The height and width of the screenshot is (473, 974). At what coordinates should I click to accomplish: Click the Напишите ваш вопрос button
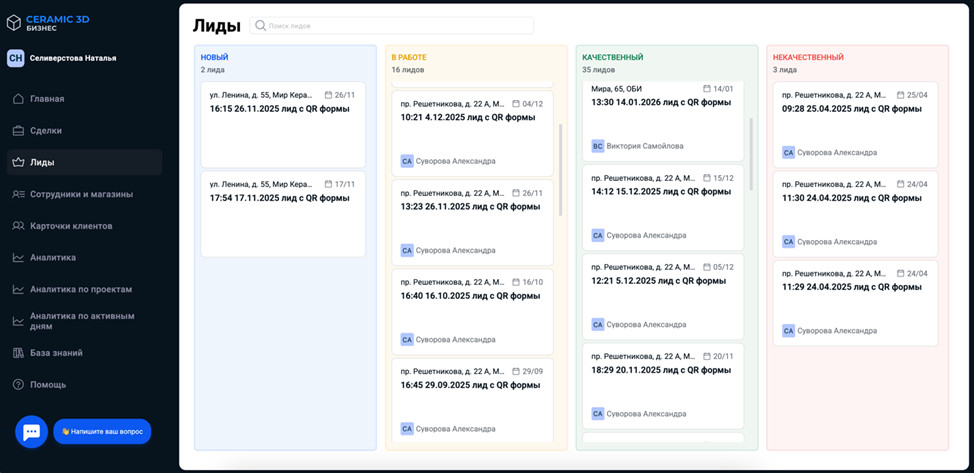click(x=102, y=431)
